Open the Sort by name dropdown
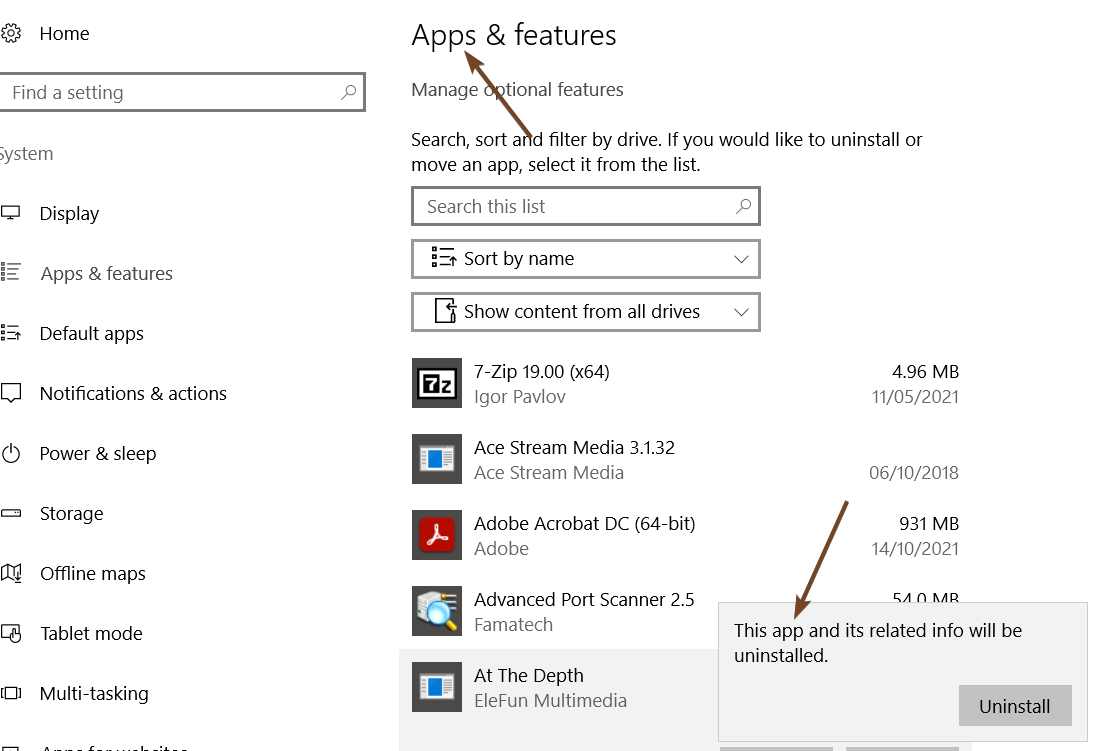 585,259
